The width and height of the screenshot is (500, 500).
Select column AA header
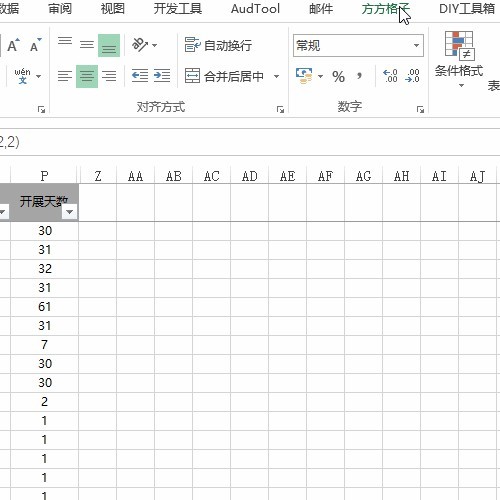pyautogui.click(x=135, y=176)
